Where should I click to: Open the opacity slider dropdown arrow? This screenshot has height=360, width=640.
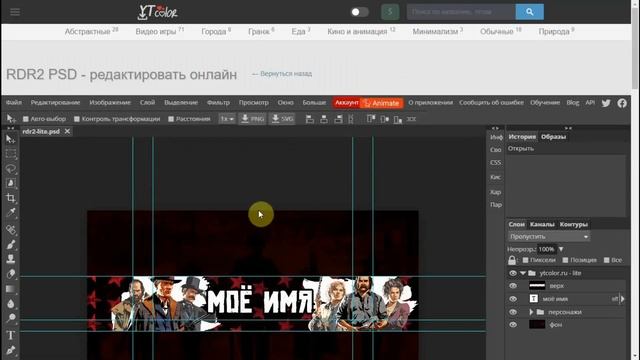(x=561, y=249)
